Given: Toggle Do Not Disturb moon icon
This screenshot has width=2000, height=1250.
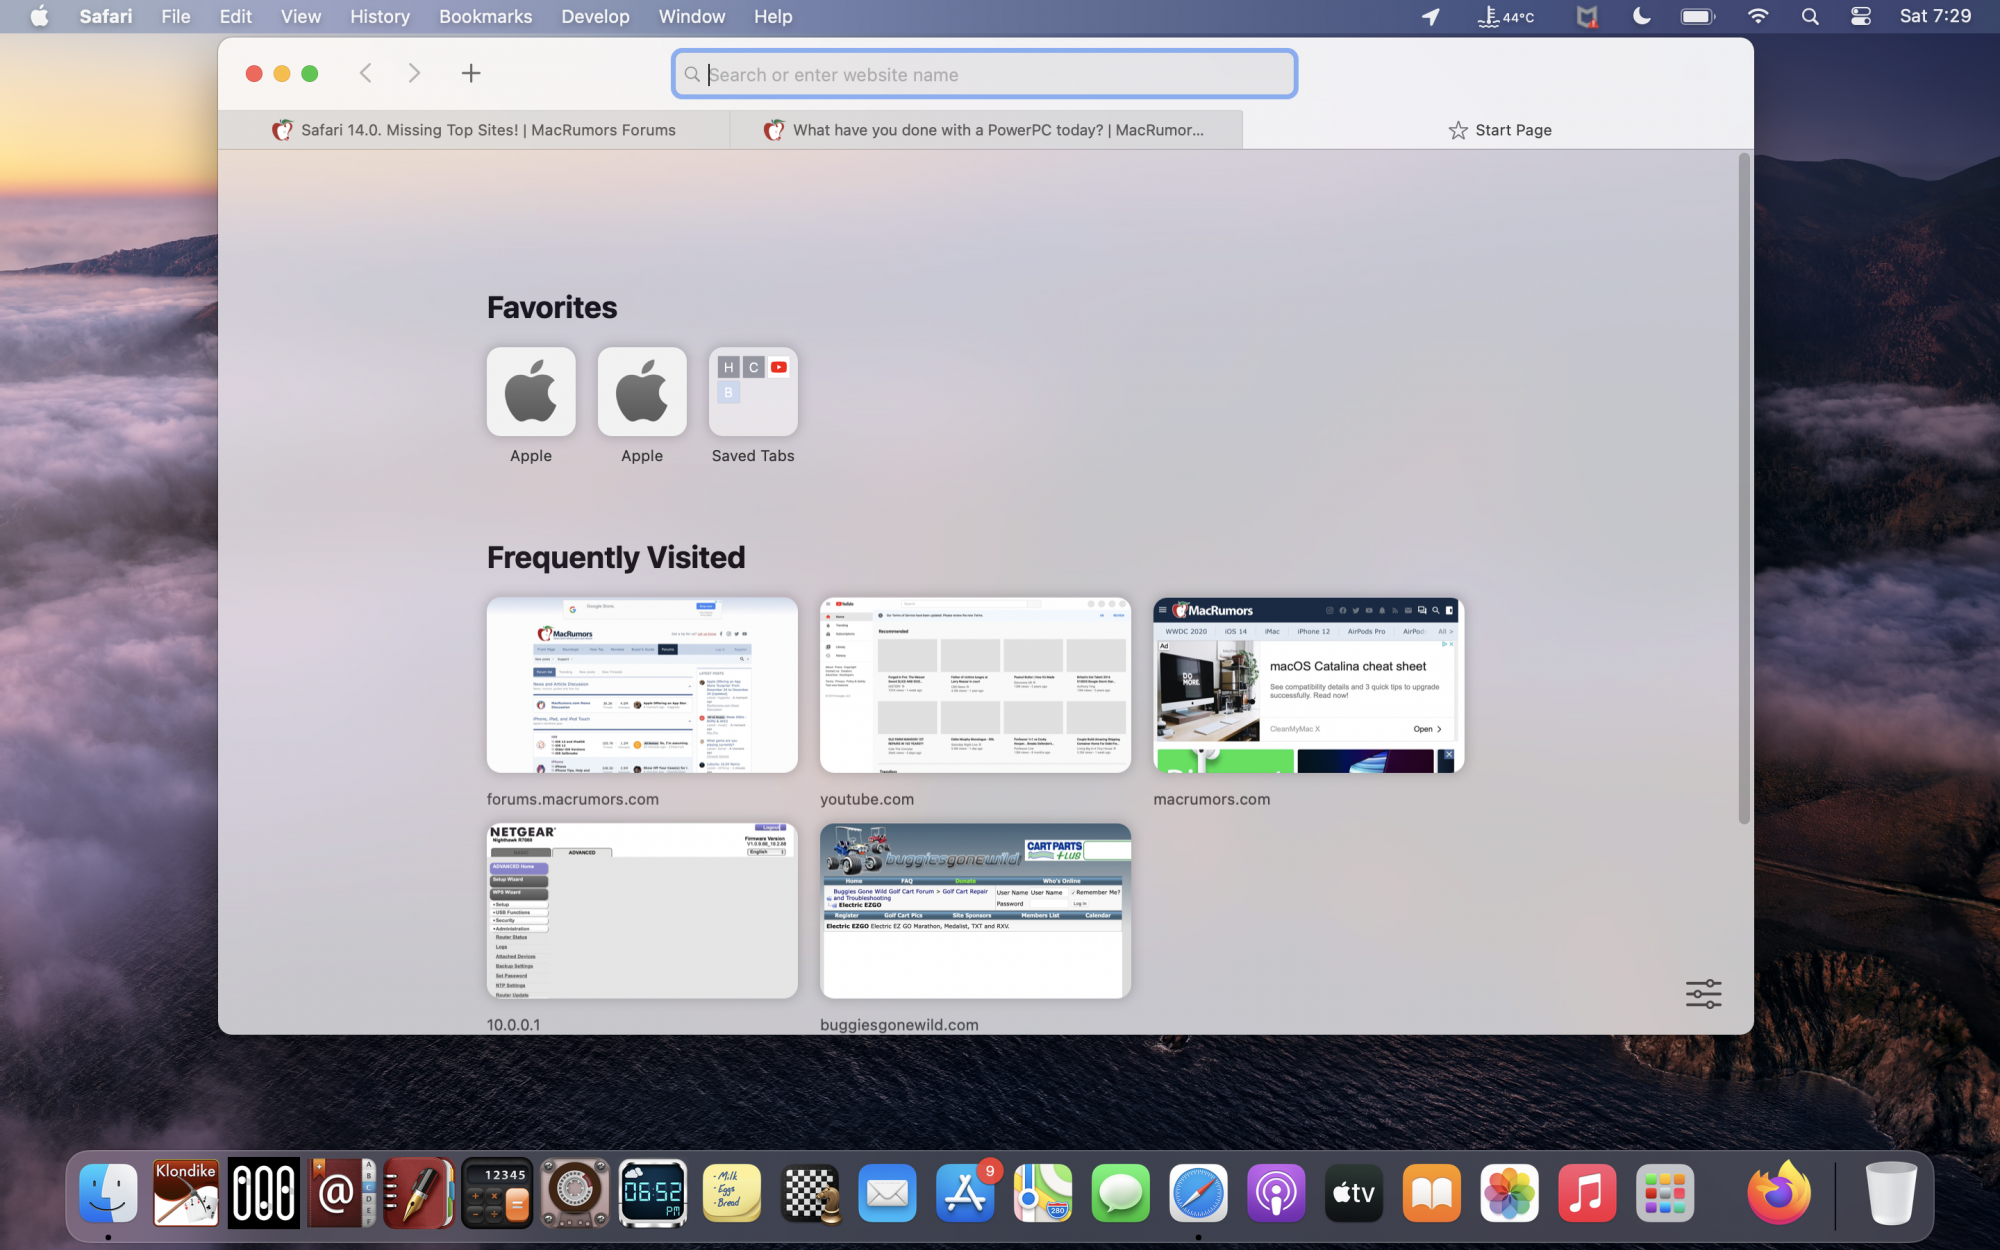Looking at the screenshot, I should [x=1641, y=16].
